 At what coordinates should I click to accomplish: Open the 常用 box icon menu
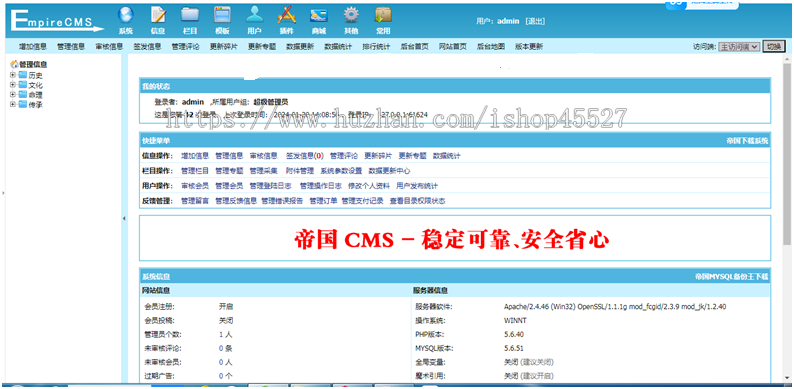click(383, 20)
